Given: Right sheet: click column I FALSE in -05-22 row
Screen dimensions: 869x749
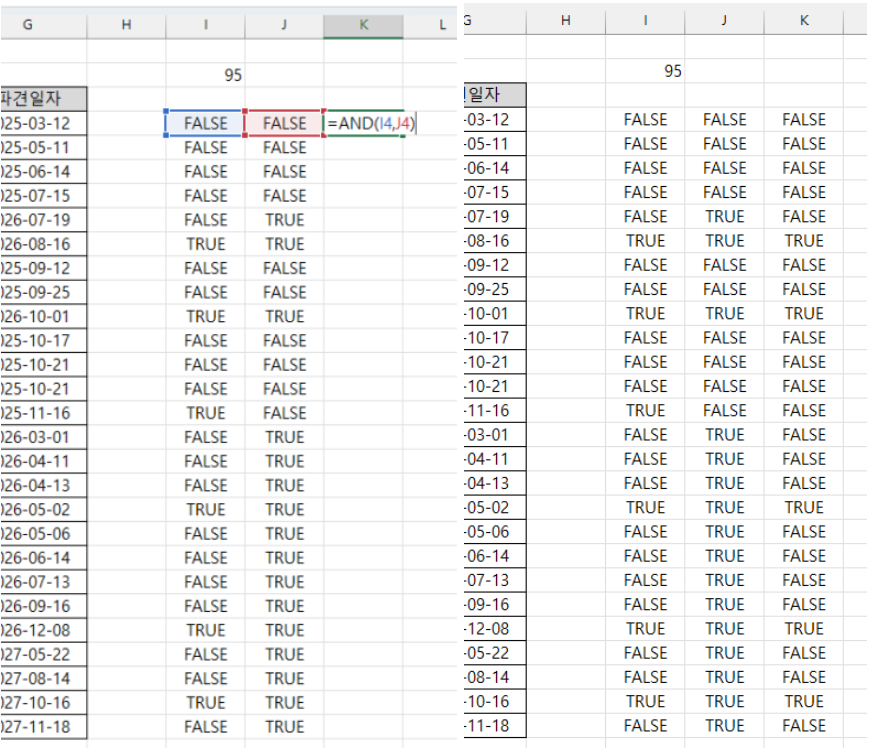Looking at the screenshot, I should point(645,653).
